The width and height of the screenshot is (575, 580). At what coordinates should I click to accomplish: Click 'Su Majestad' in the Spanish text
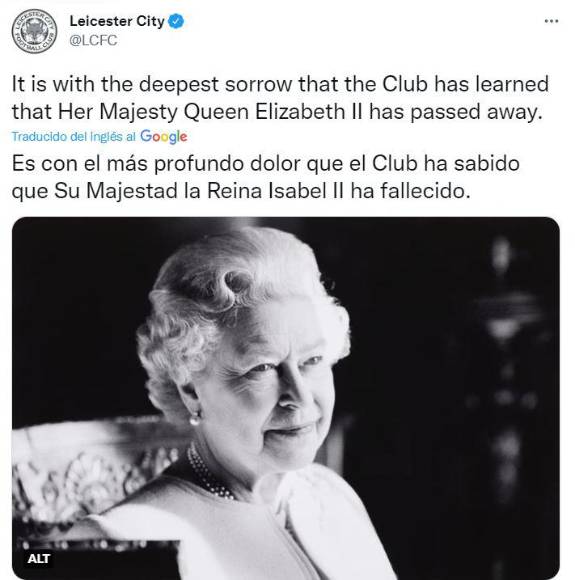tap(116, 192)
